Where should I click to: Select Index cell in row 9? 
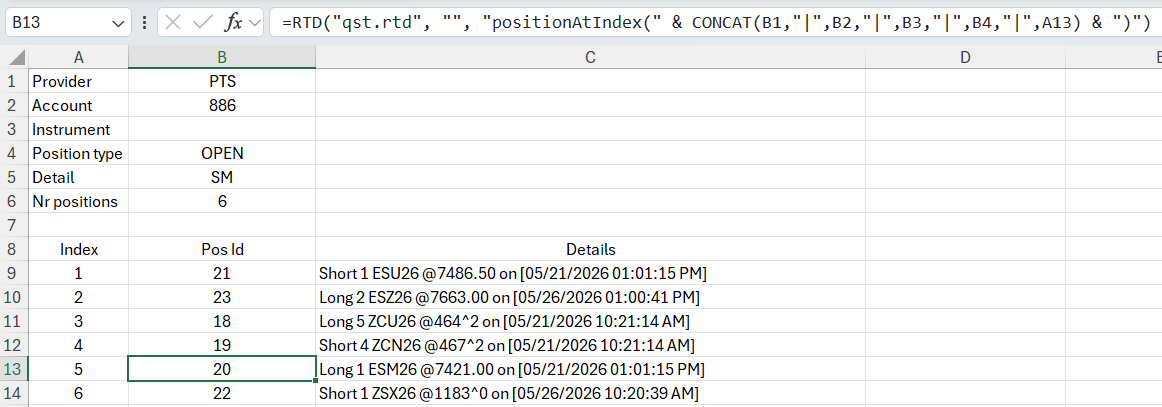coord(79,273)
